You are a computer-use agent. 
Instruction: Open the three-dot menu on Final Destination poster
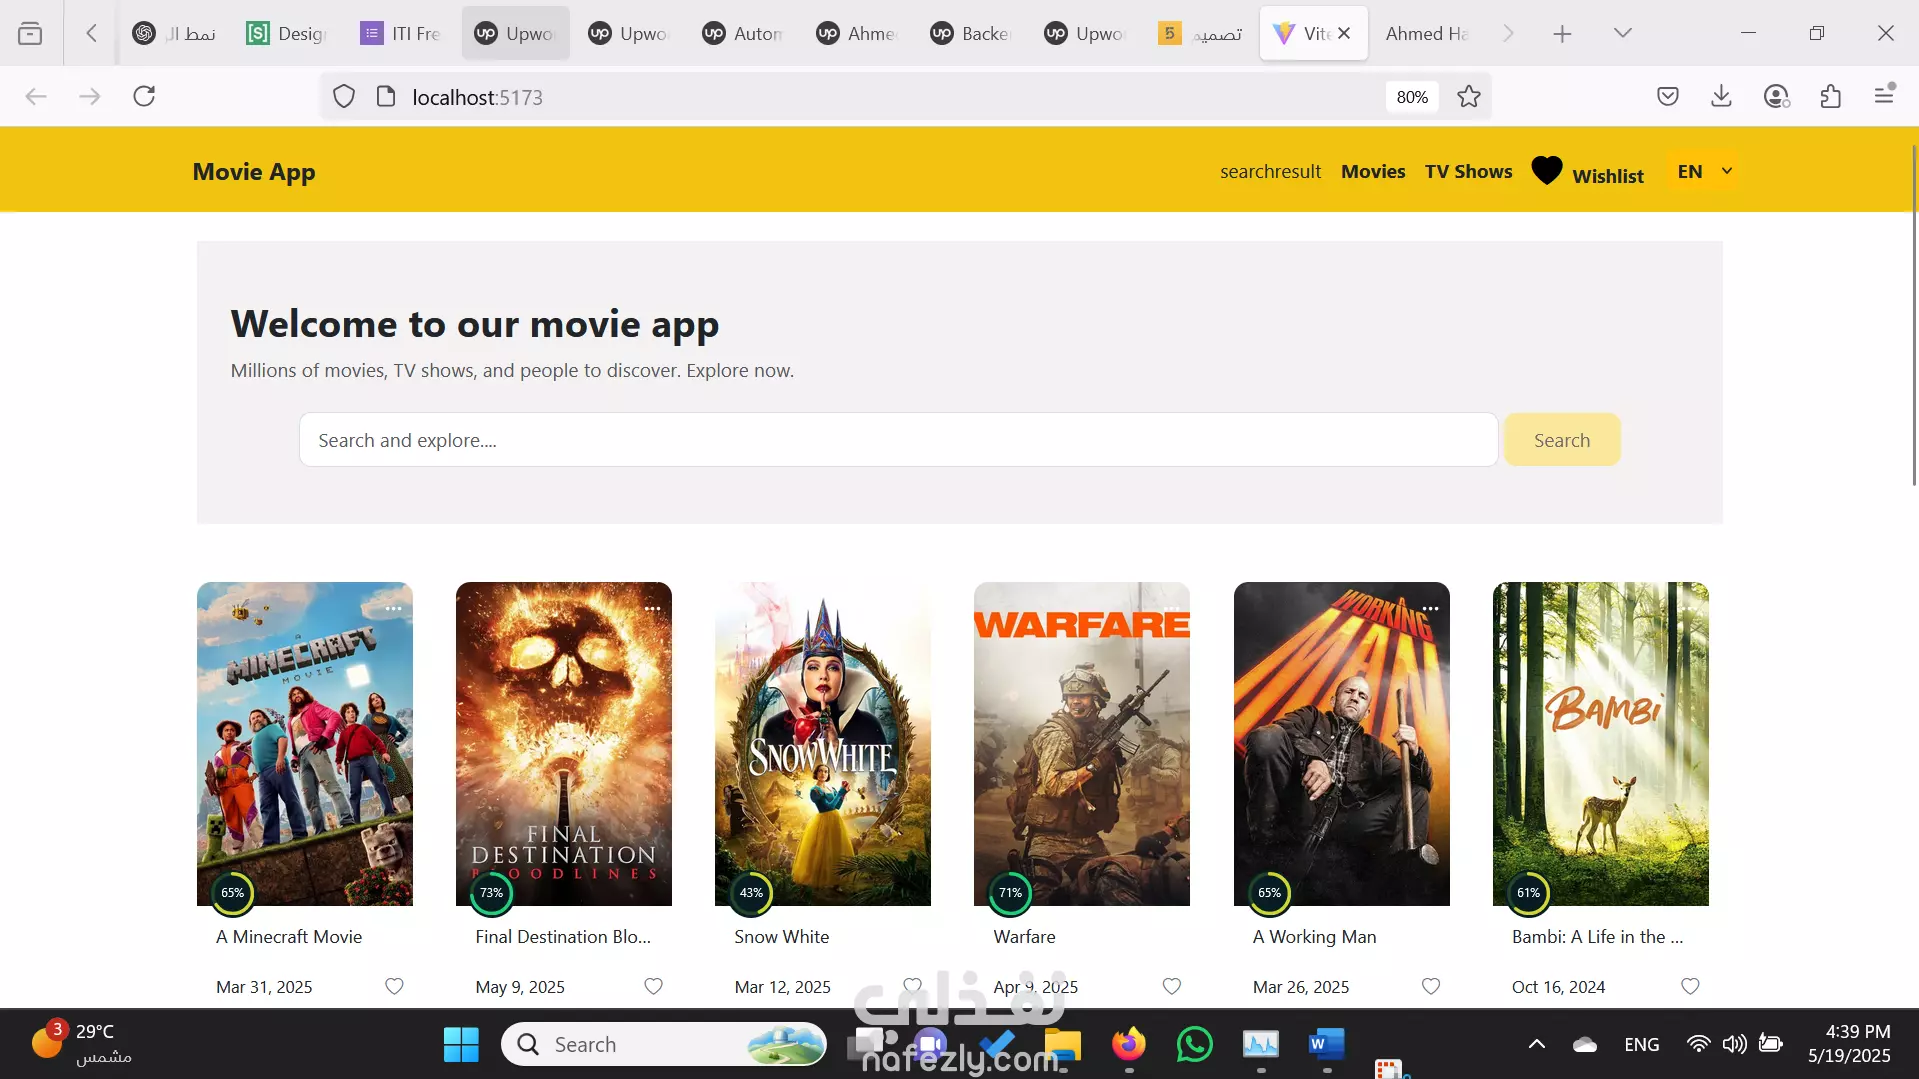coord(653,608)
